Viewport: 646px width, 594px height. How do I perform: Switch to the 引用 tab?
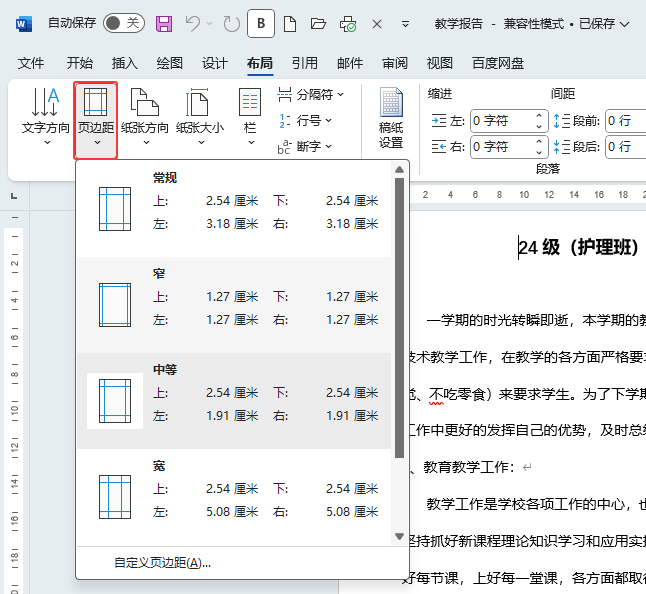305,63
